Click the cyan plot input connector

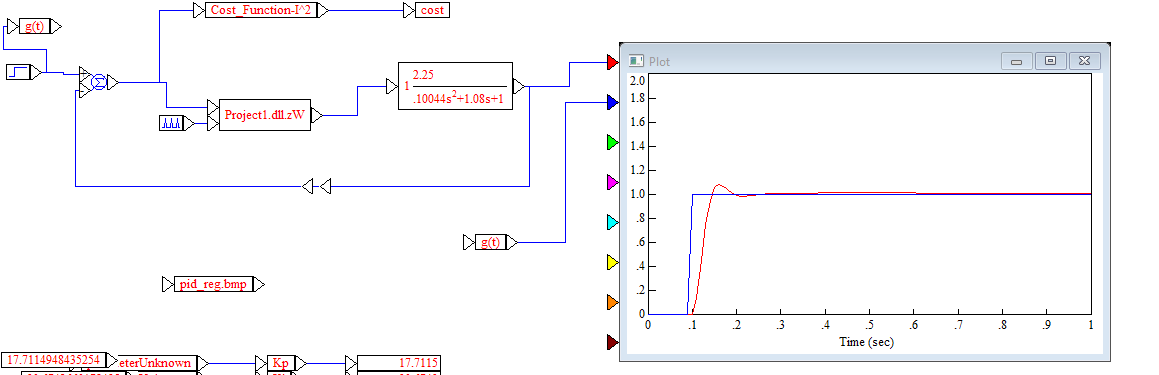[612, 222]
